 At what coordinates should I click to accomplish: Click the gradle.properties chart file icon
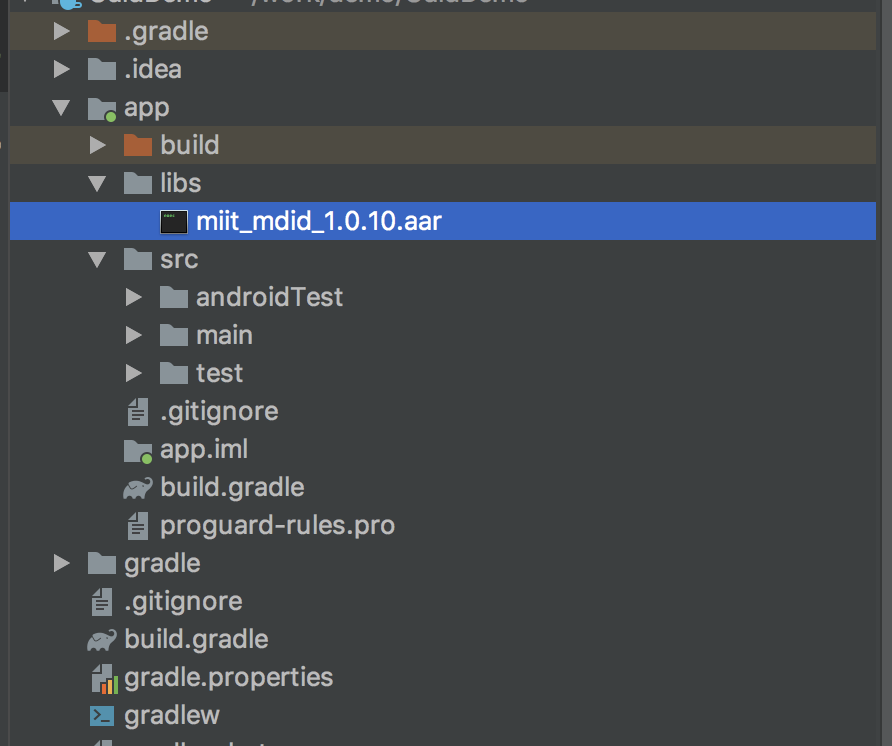tap(104, 679)
